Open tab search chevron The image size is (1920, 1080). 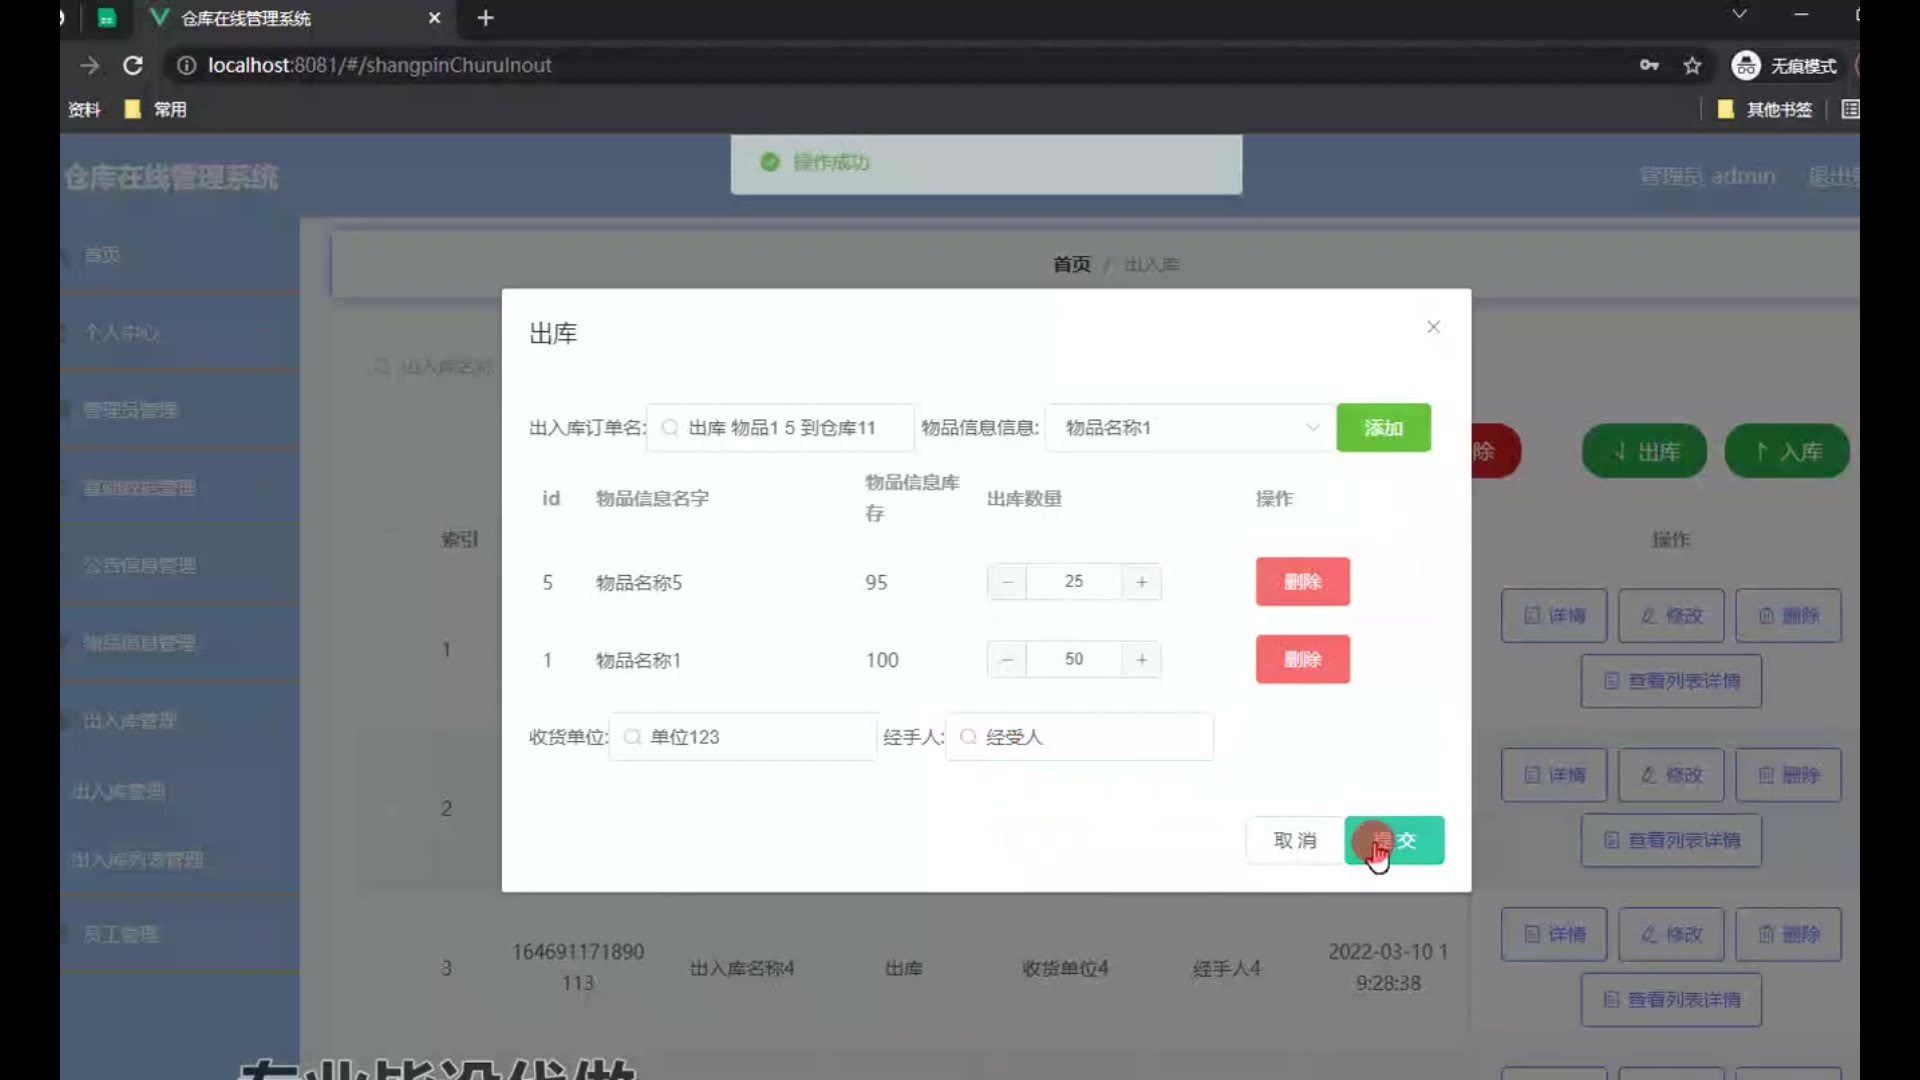[x=1740, y=14]
